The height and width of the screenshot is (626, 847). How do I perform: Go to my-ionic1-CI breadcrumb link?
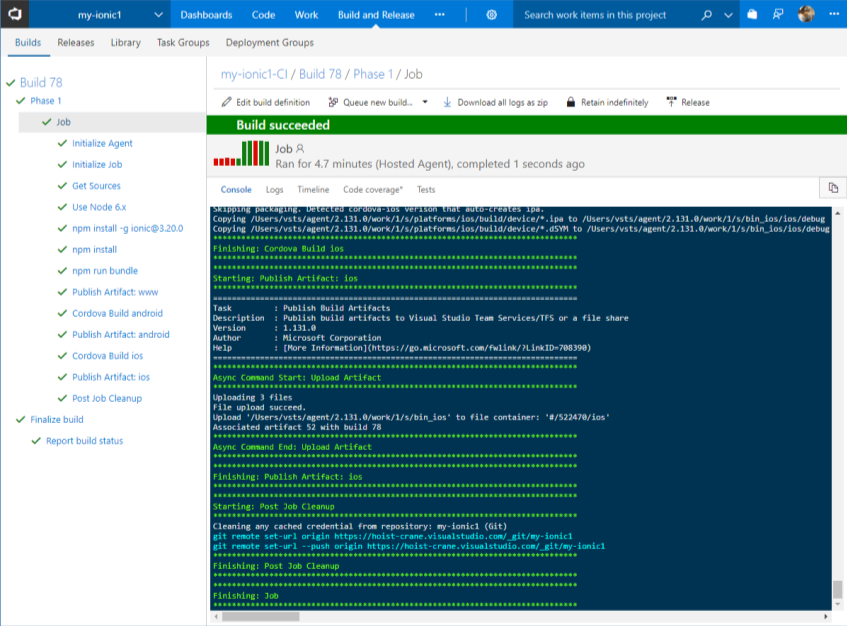click(254, 74)
